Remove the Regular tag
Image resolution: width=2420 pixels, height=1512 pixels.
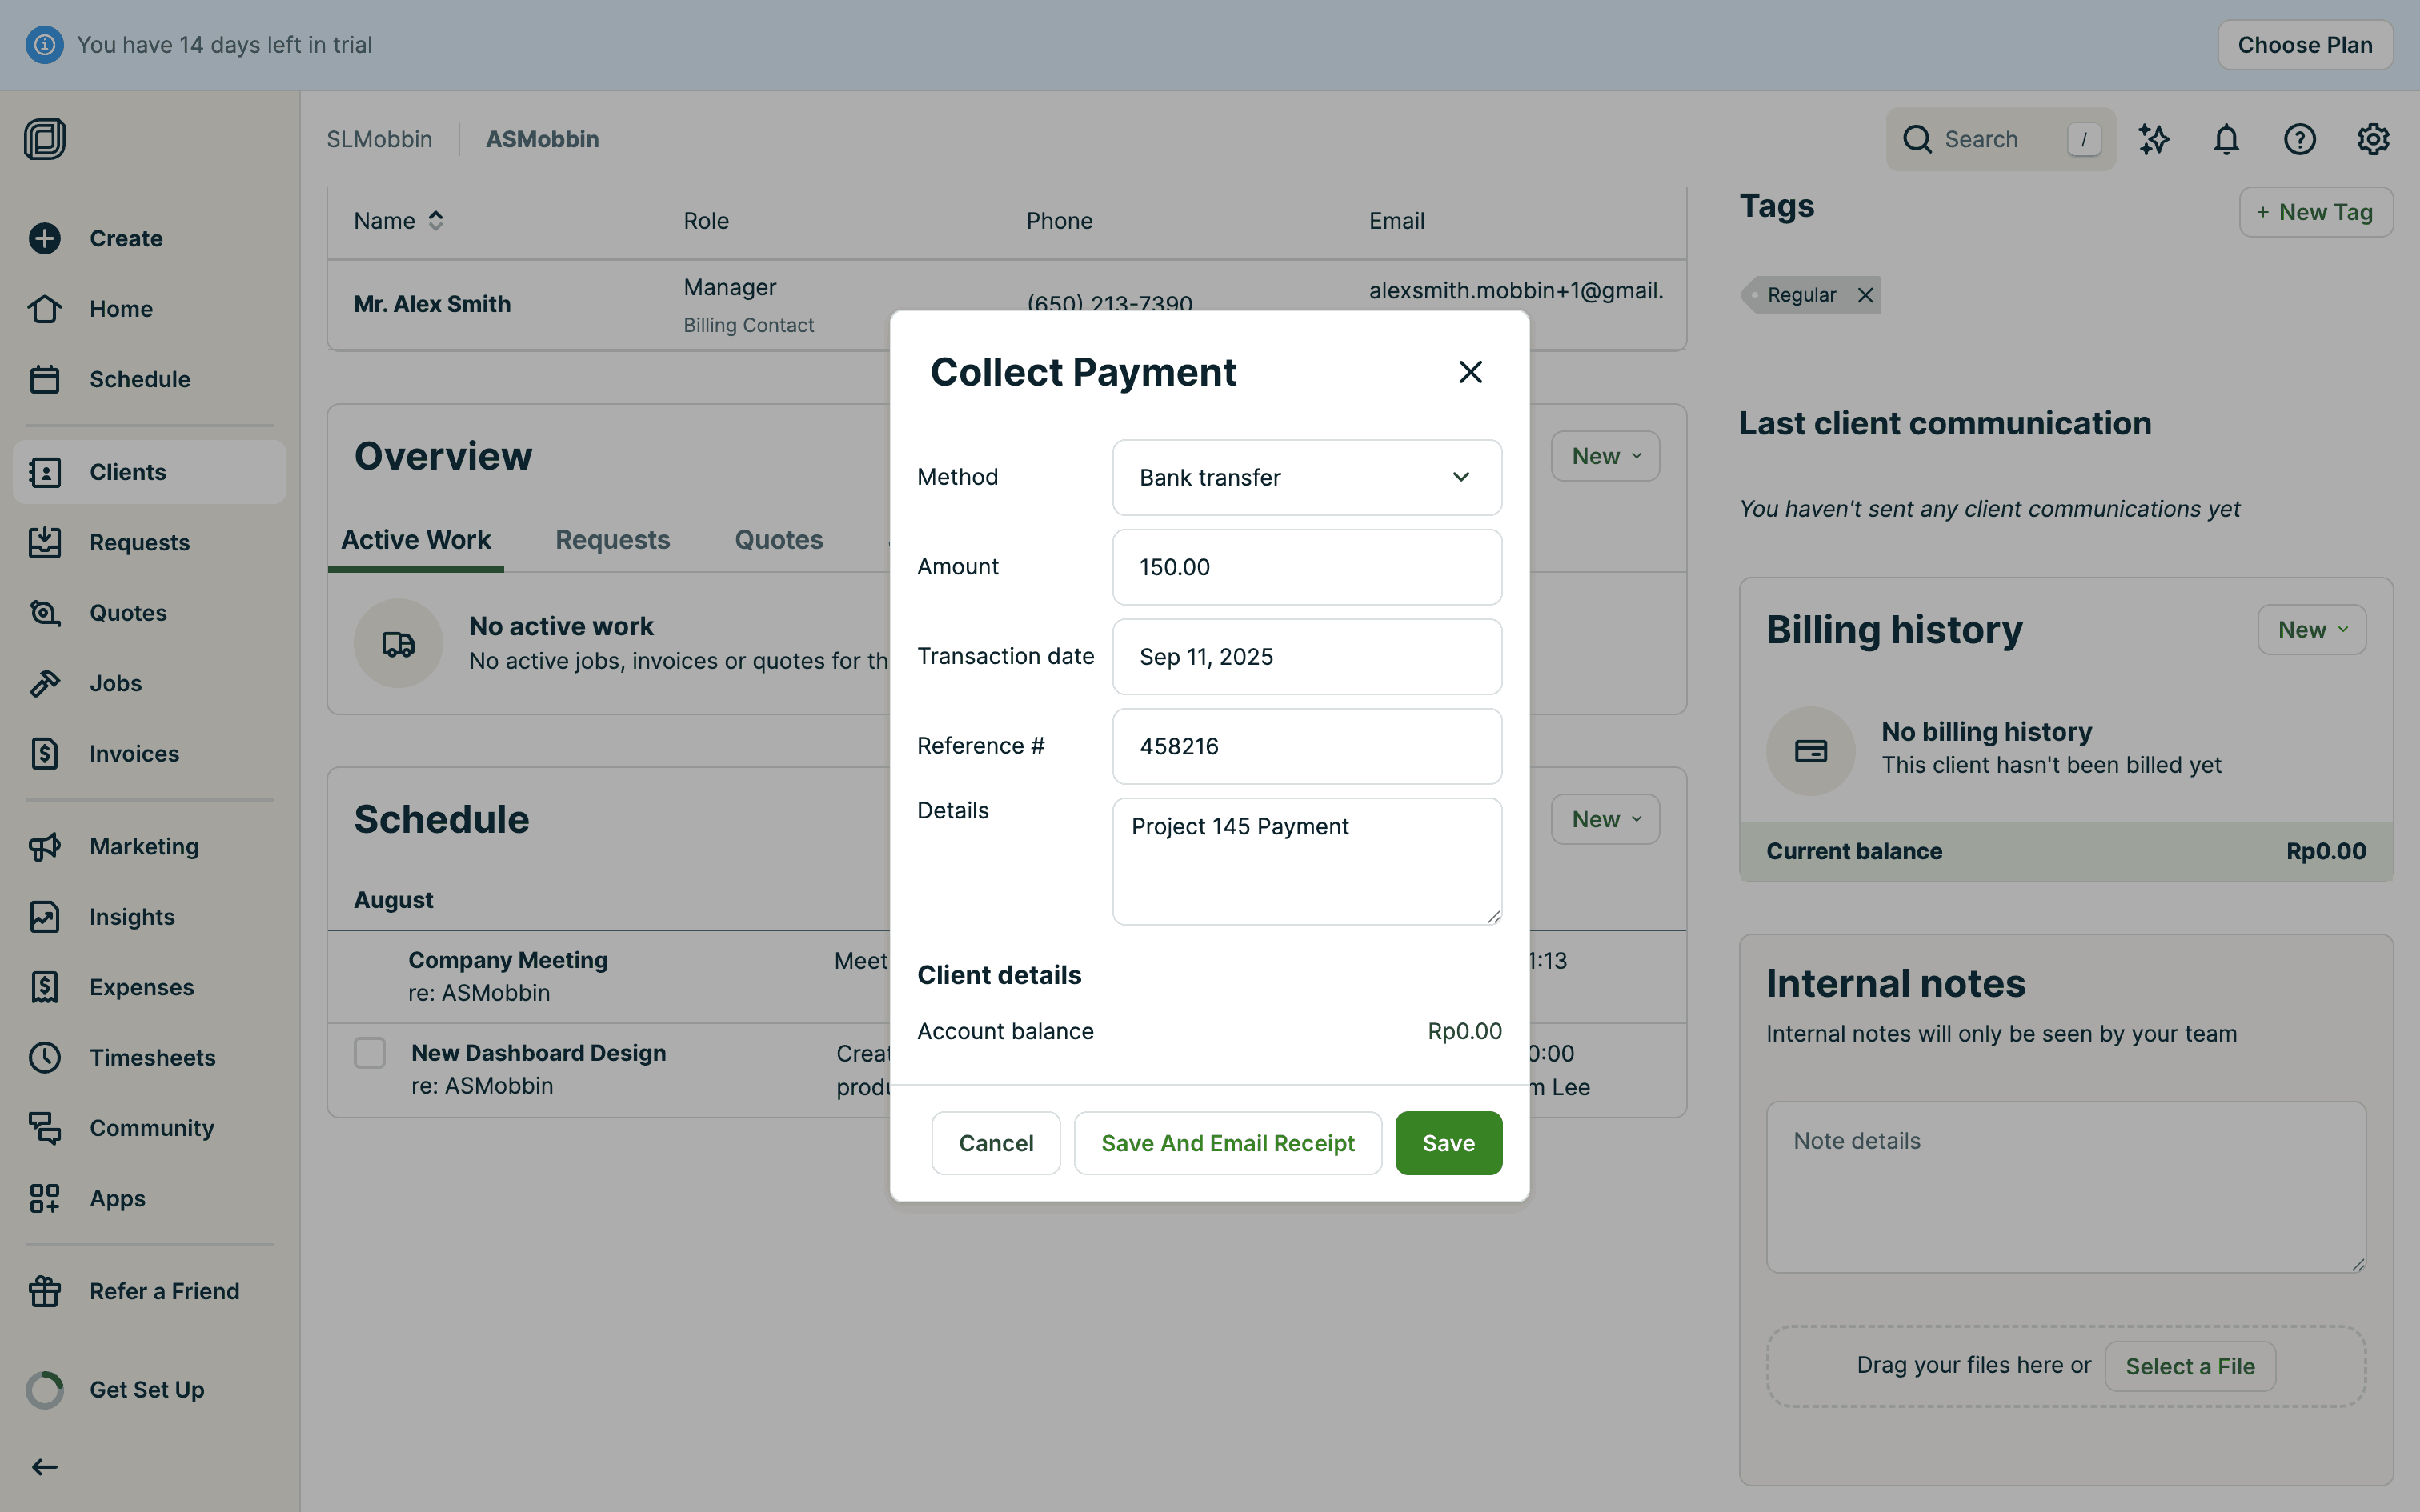tap(1865, 295)
